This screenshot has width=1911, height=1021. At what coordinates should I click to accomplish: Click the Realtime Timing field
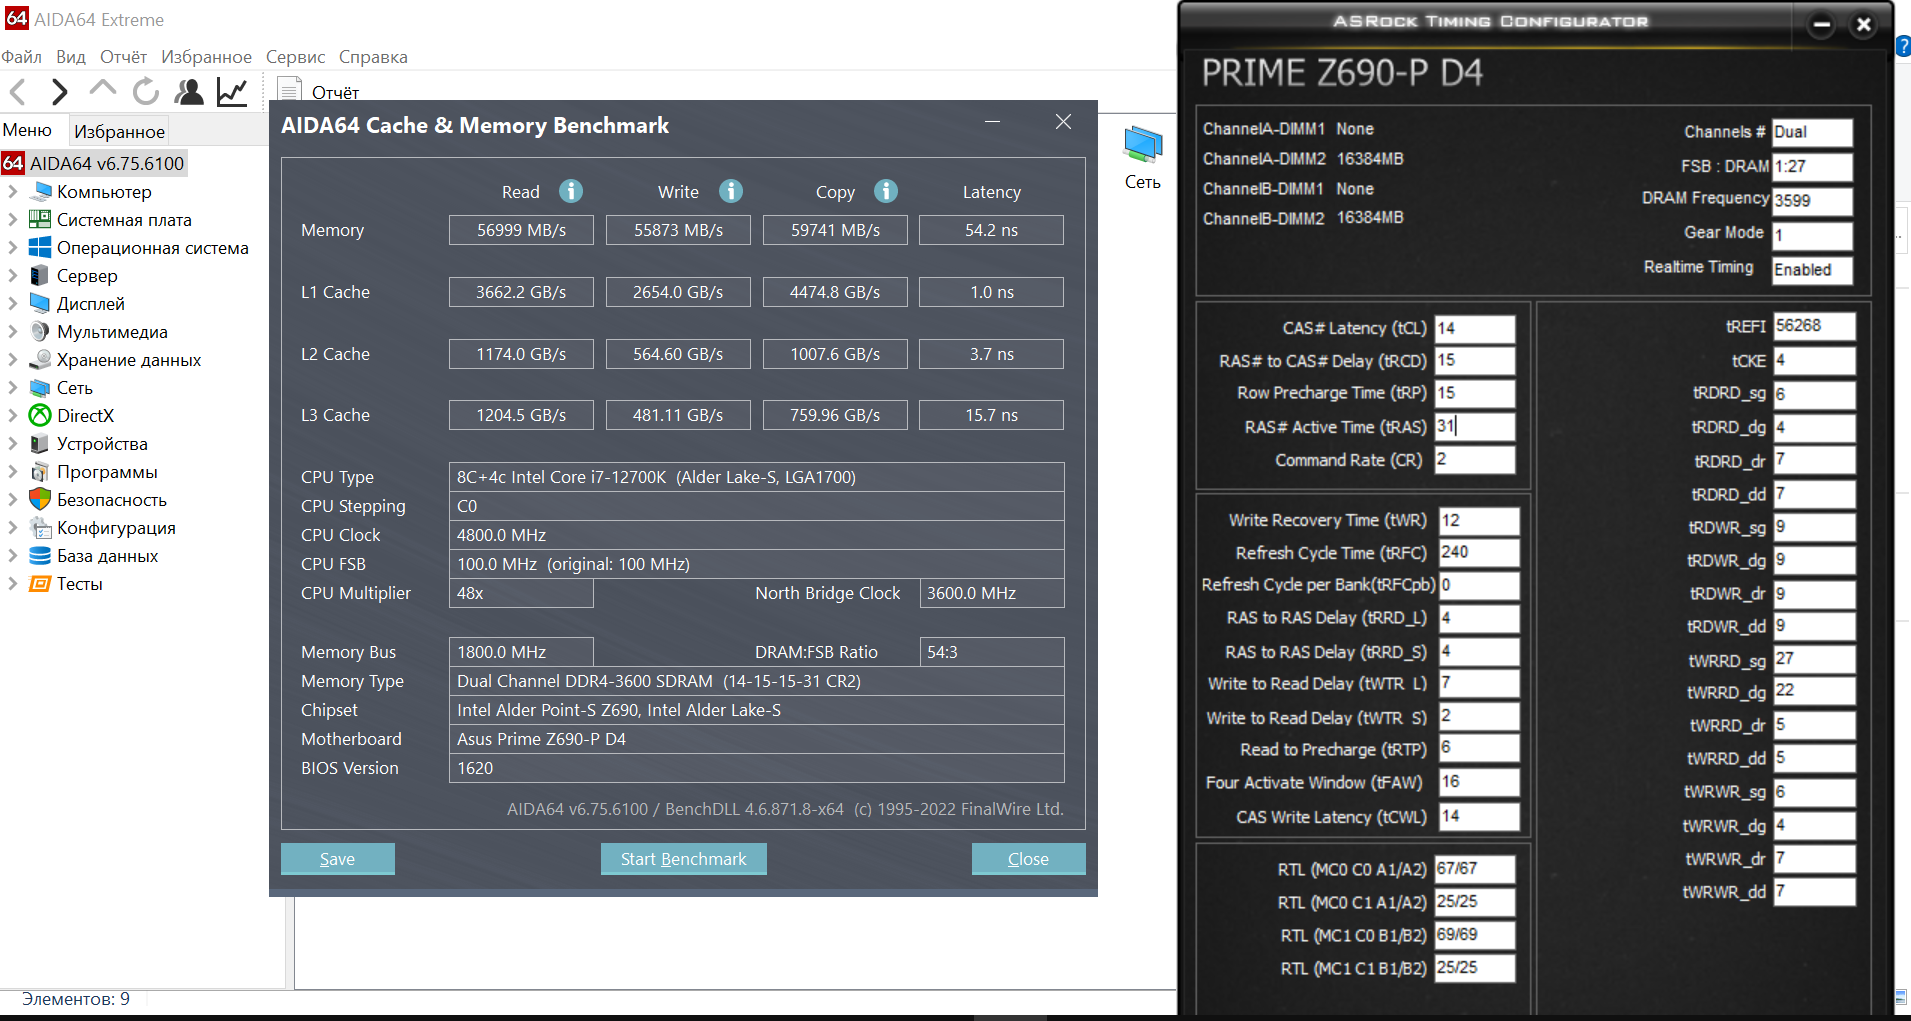[1812, 270]
